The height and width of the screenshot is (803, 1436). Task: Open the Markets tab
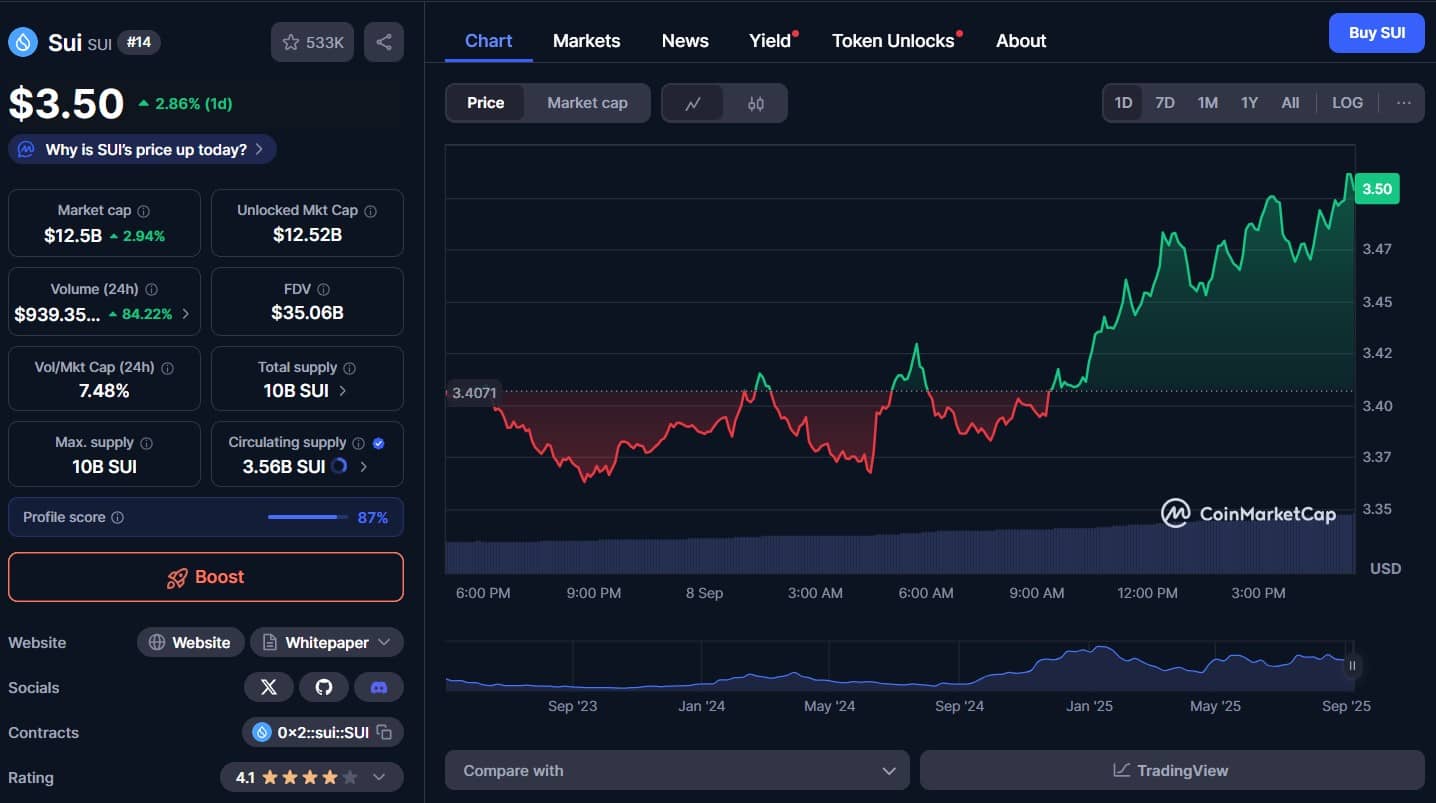pos(586,41)
